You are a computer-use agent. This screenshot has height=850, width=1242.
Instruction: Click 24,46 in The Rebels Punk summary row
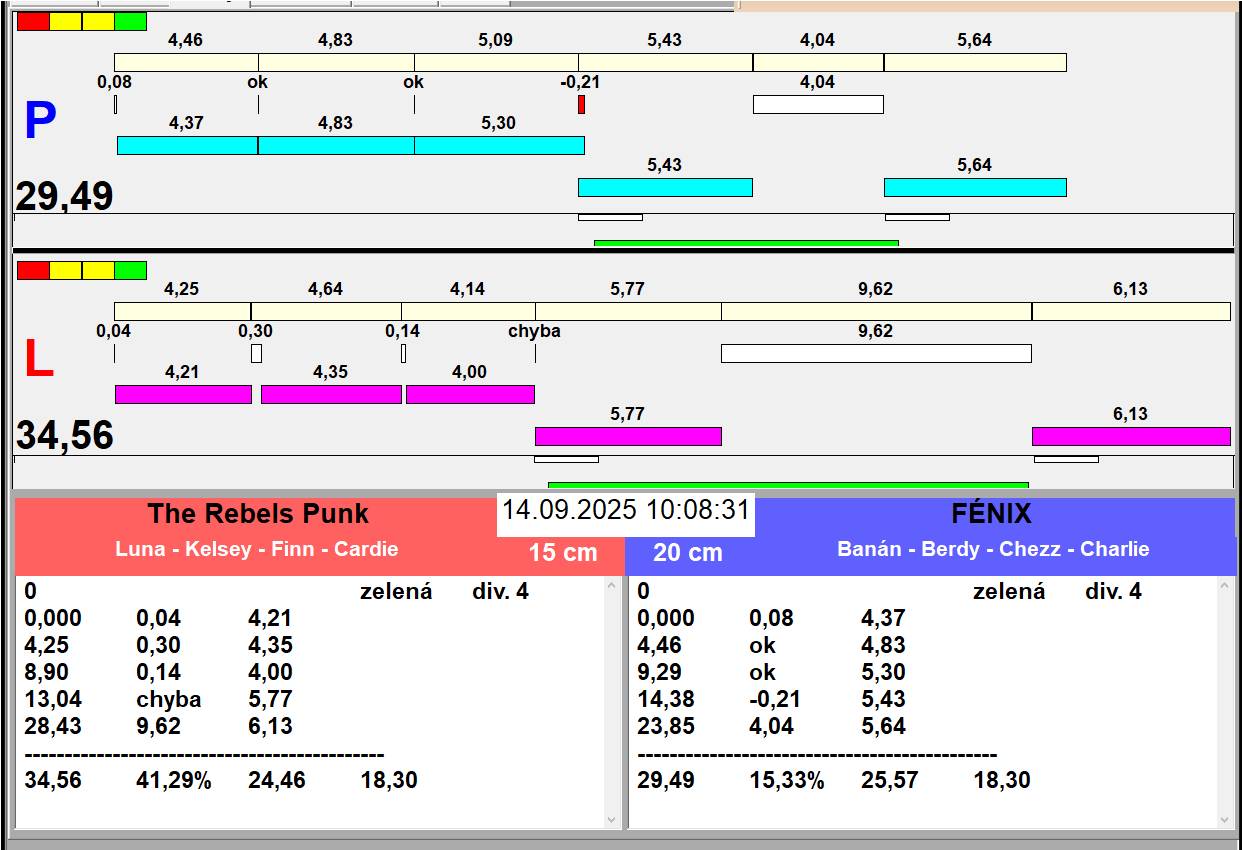click(277, 780)
